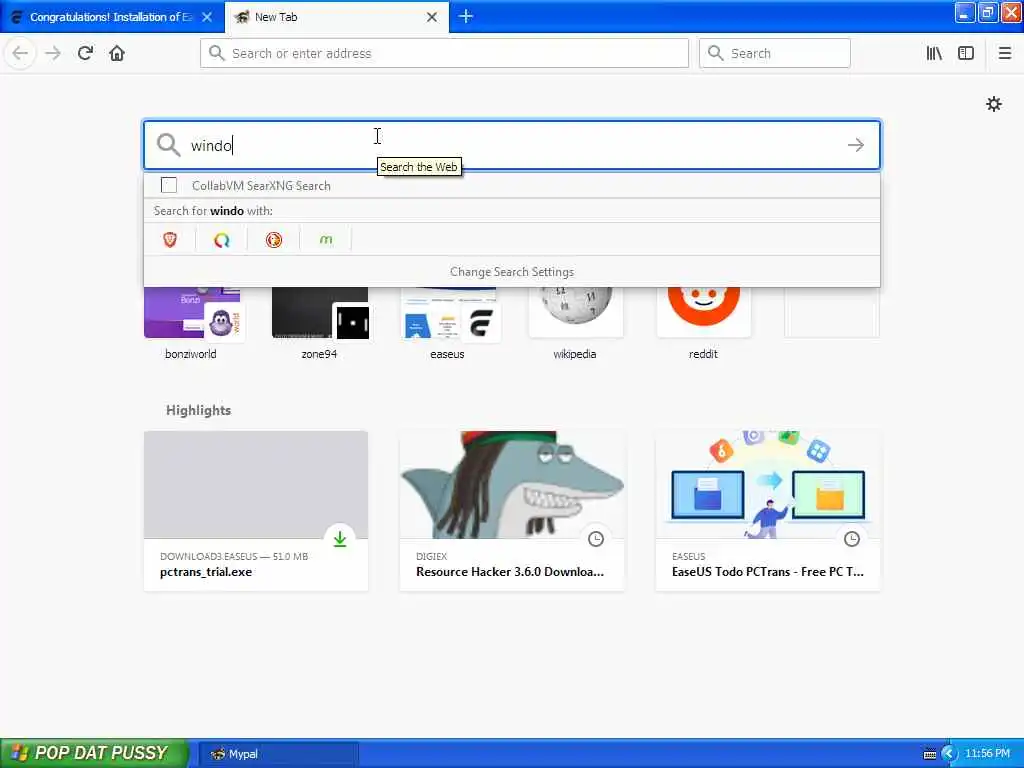Image resolution: width=1024 pixels, height=768 pixels.
Task: Open the bonziworld top site
Action: [x=191, y=323]
